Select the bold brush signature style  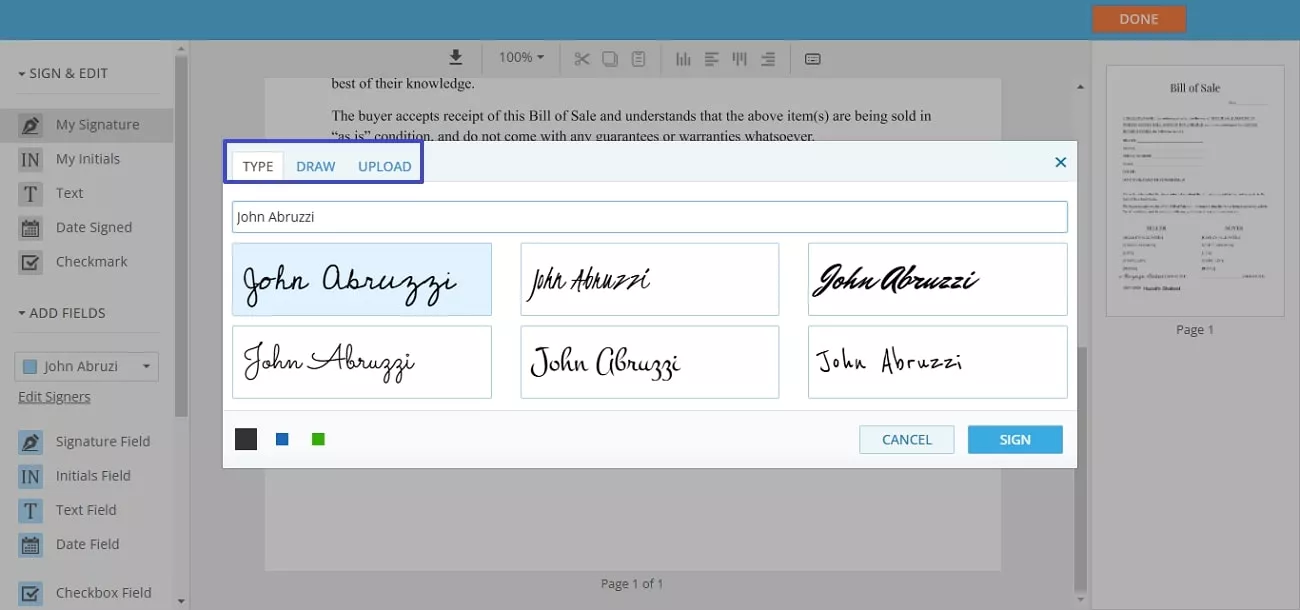938,279
